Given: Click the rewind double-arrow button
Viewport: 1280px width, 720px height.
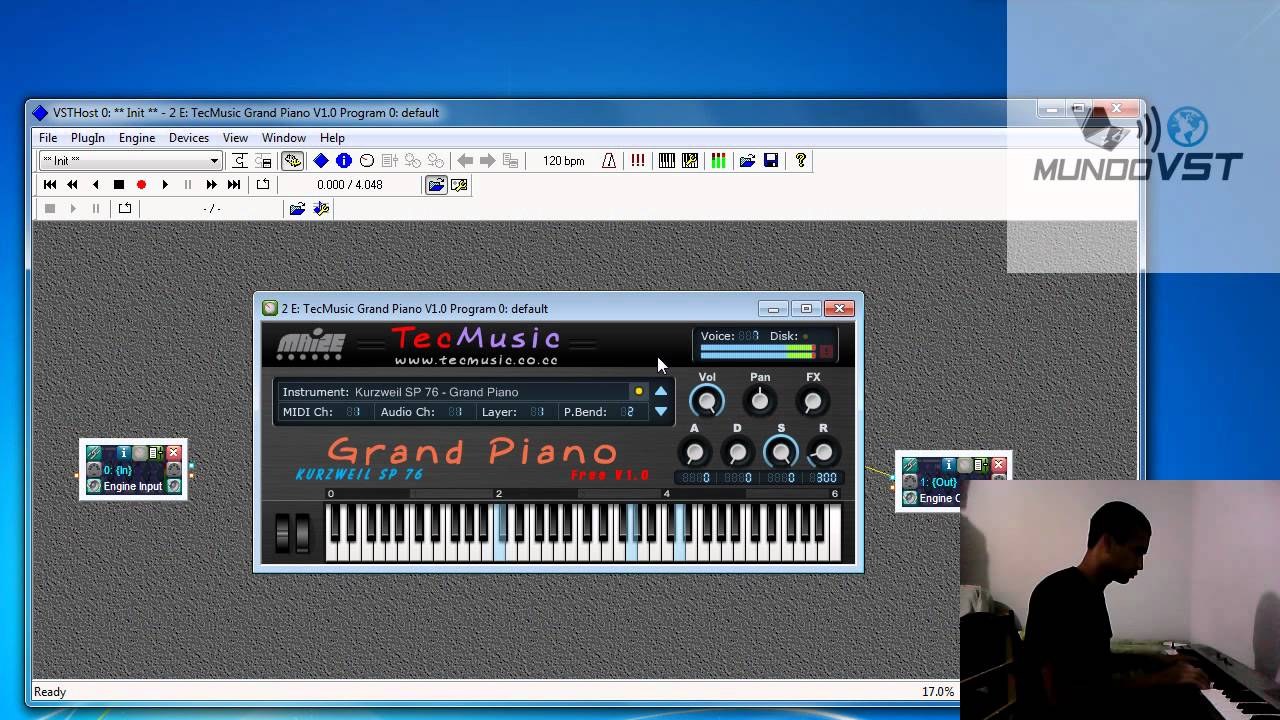Looking at the screenshot, I should tap(72, 185).
